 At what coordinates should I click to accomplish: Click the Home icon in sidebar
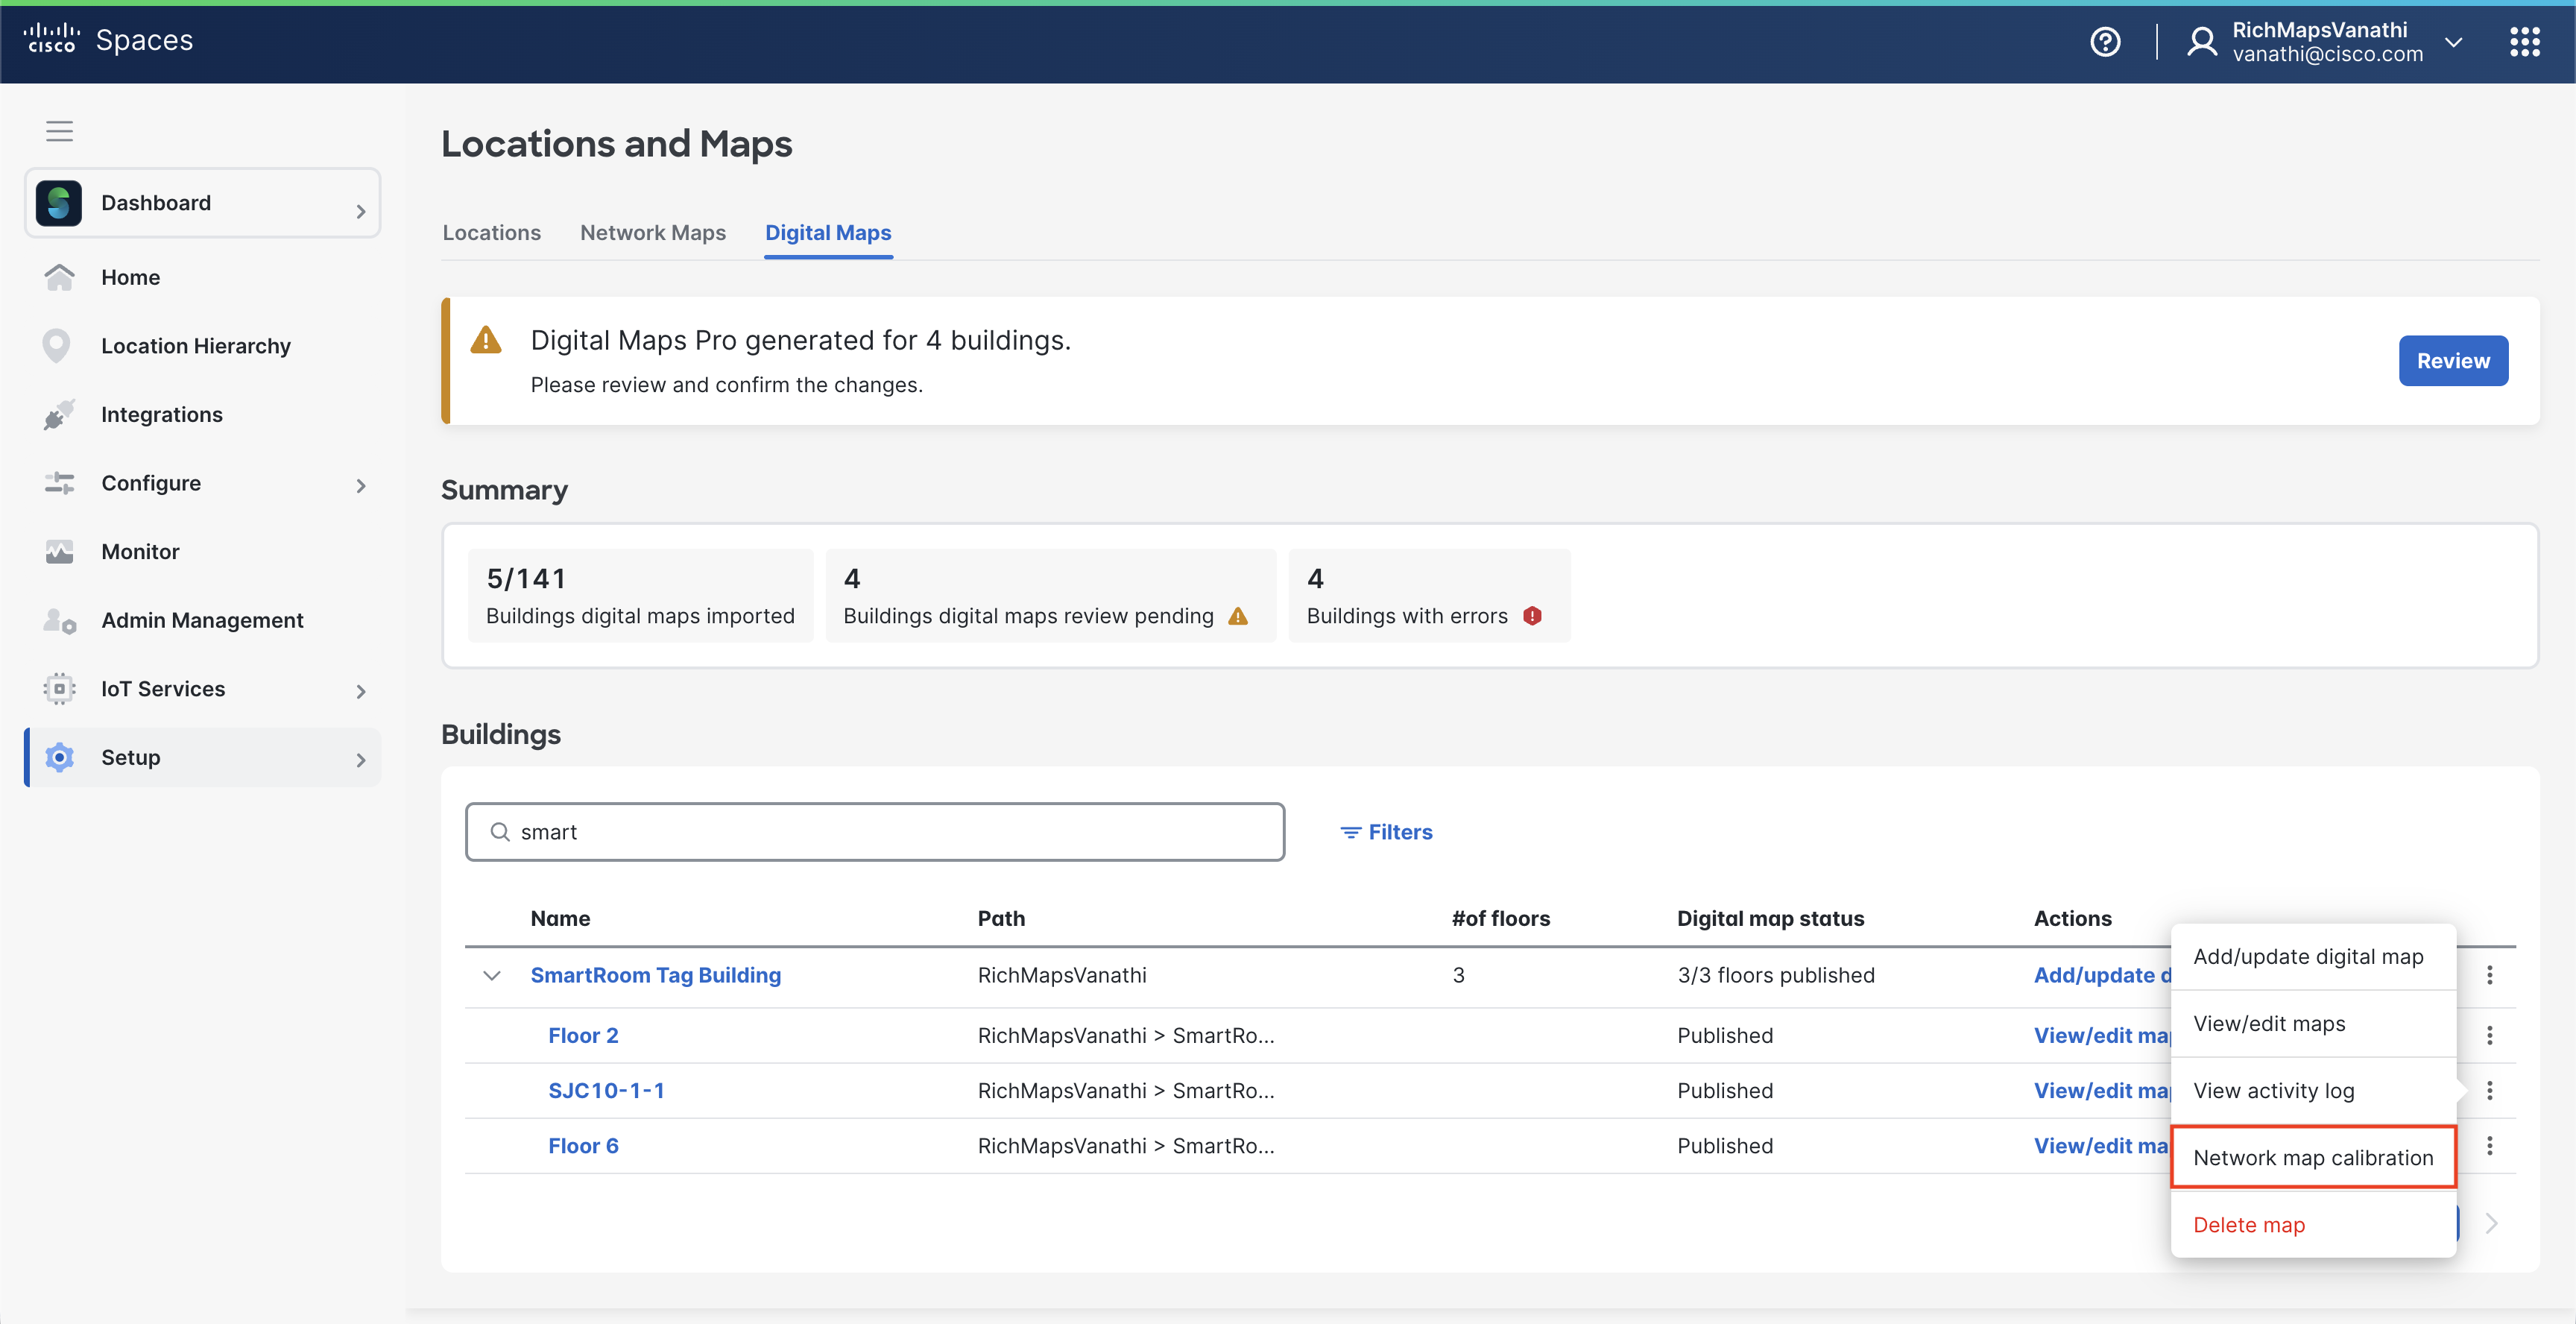(x=59, y=277)
